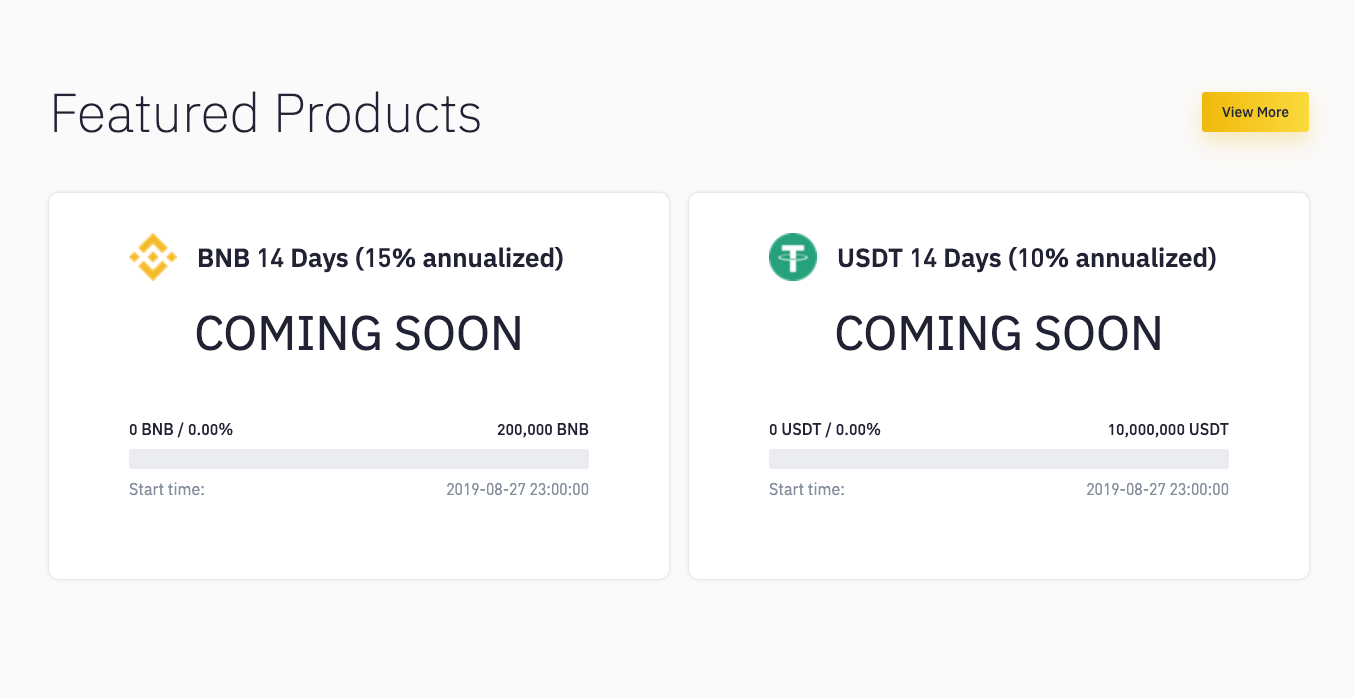Open the USDT 14 Days product title
Image resolution: width=1355 pixels, height=697 pixels.
pyautogui.click(x=1026, y=258)
